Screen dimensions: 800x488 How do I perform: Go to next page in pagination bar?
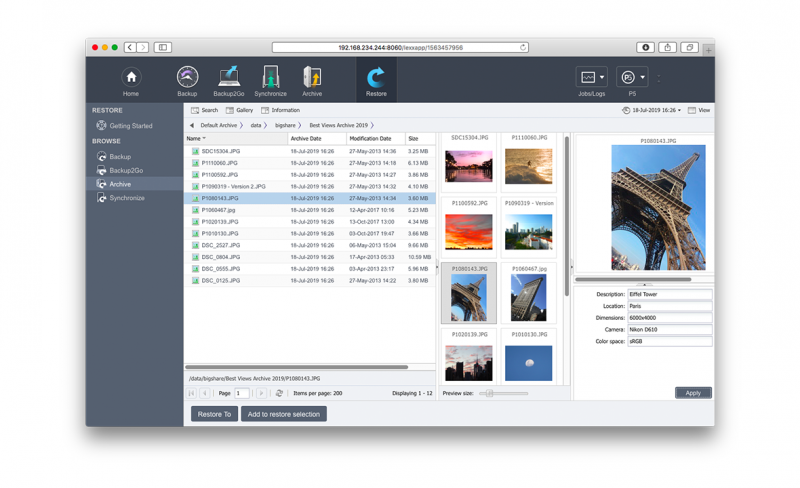pyautogui.click(x=261, y=393)
